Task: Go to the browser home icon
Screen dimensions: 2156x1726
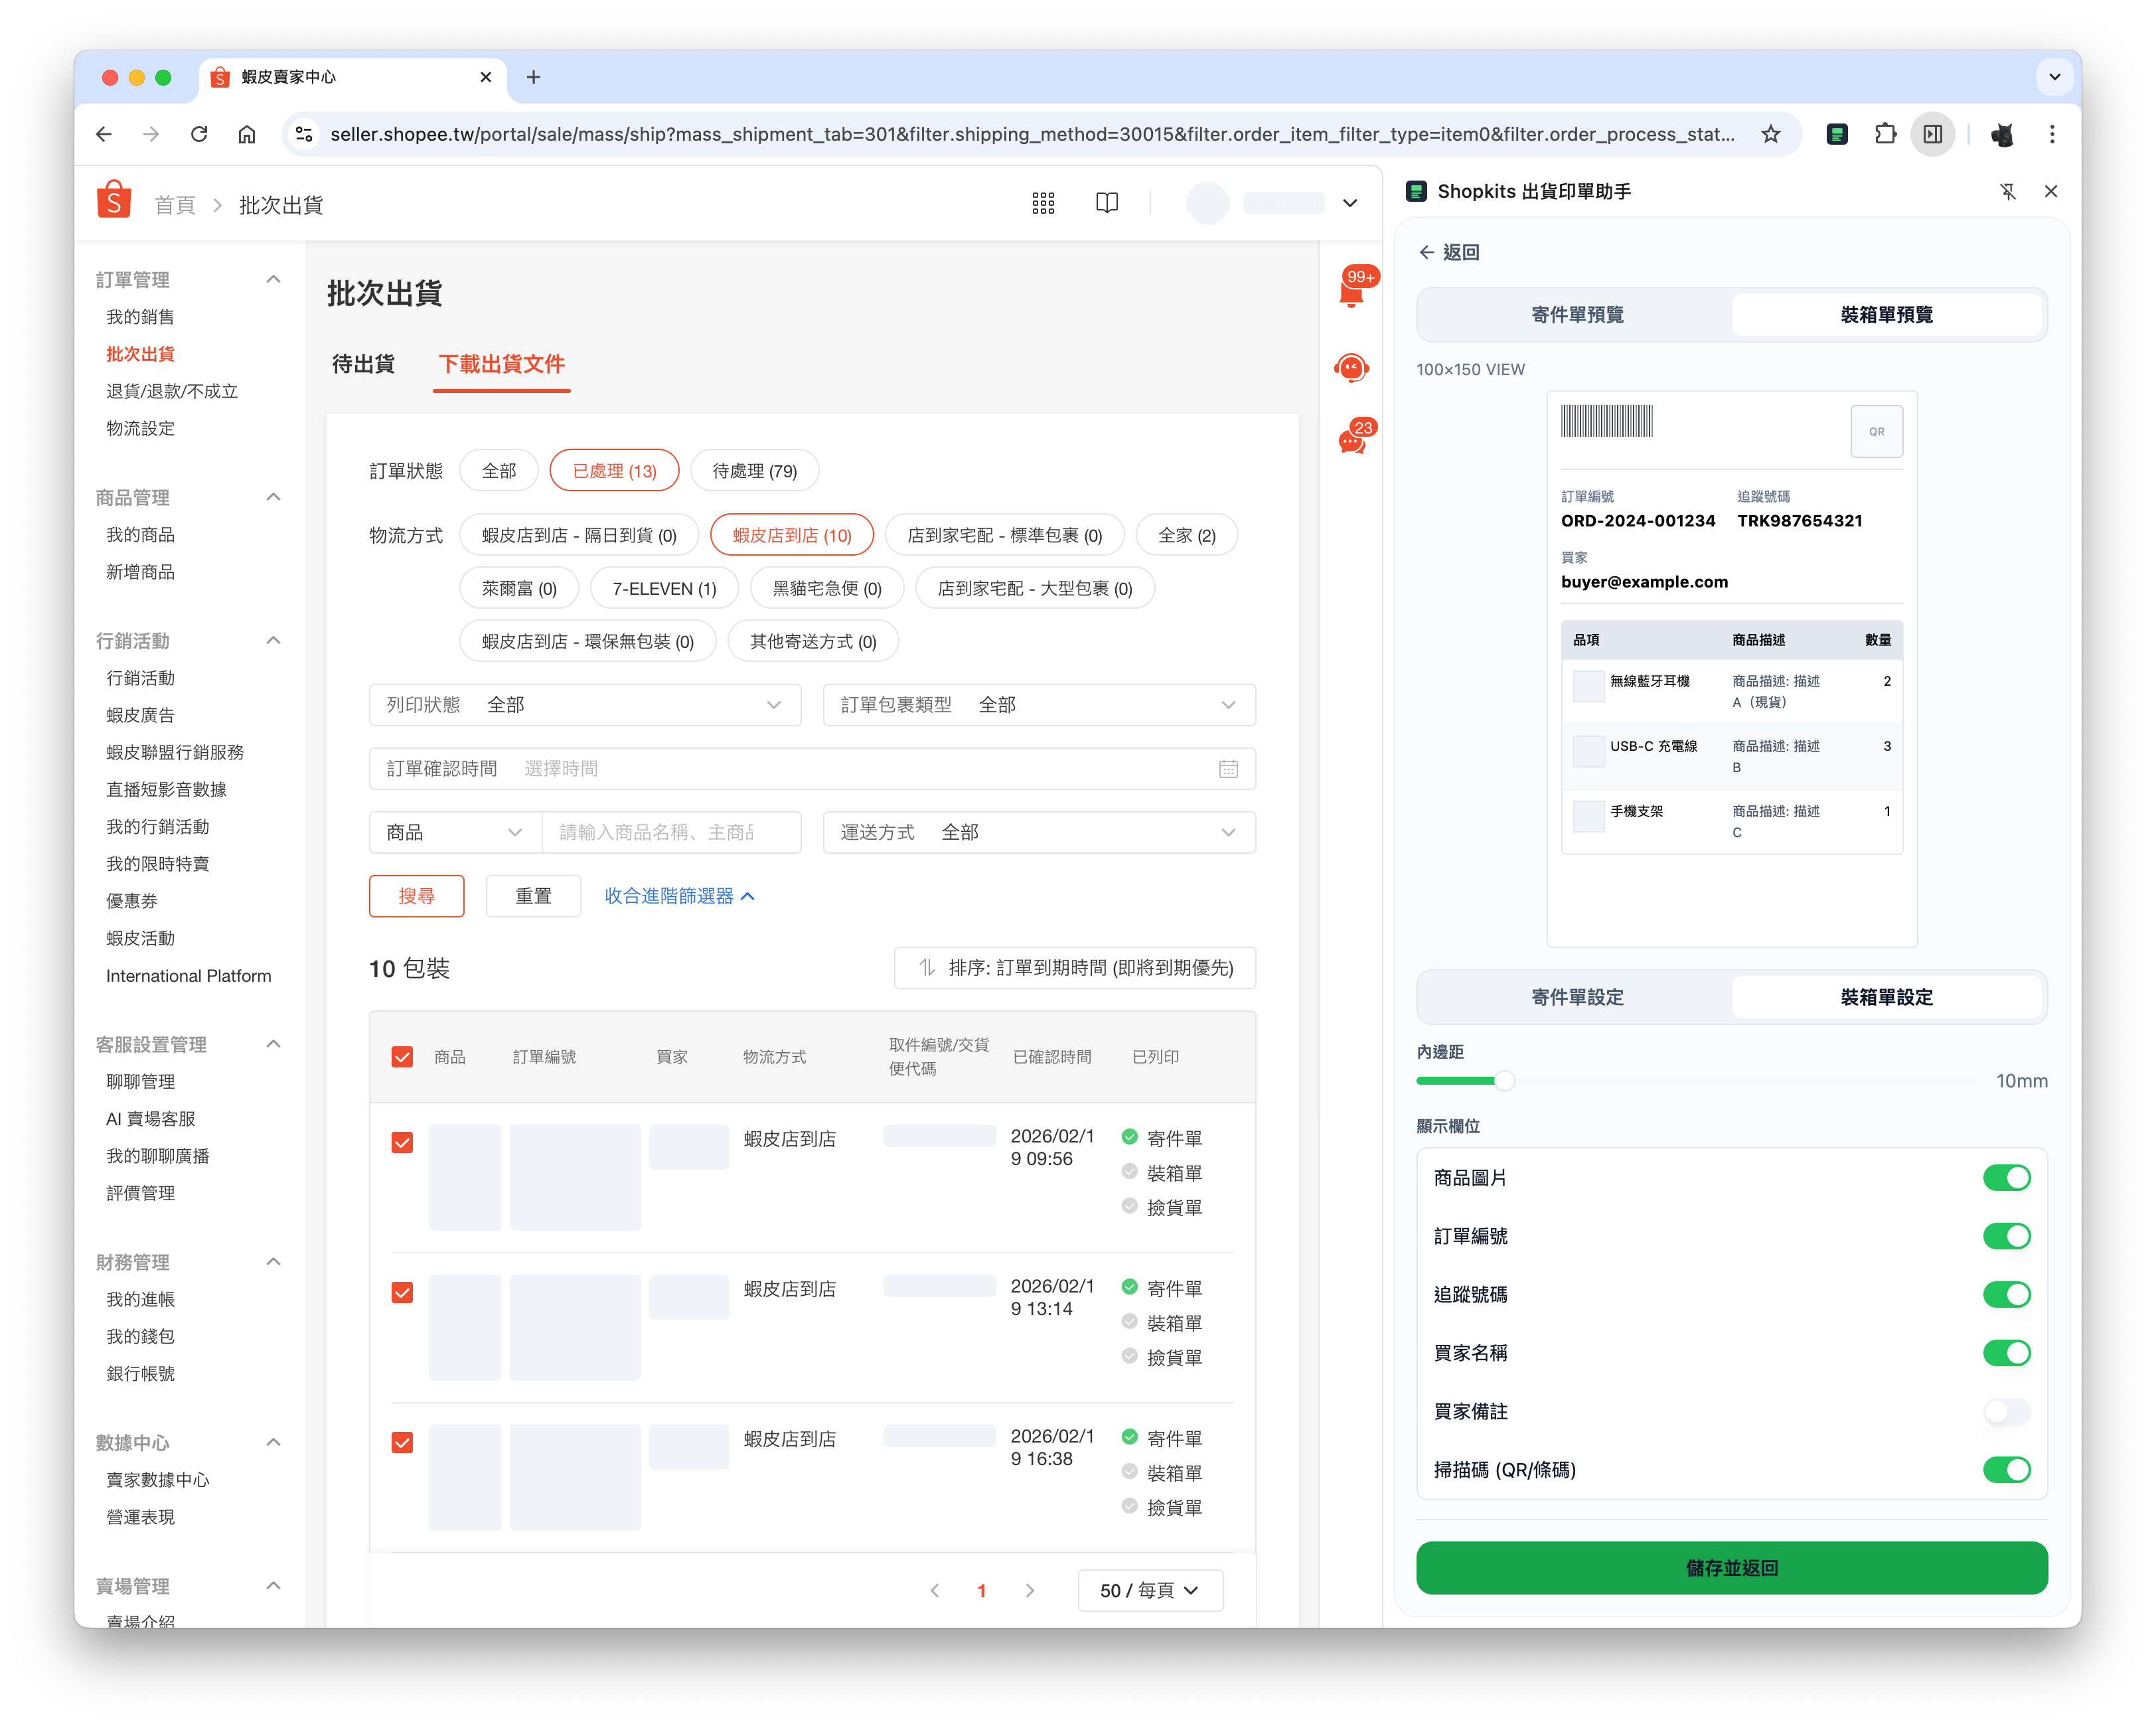Action: pos(247,134)
